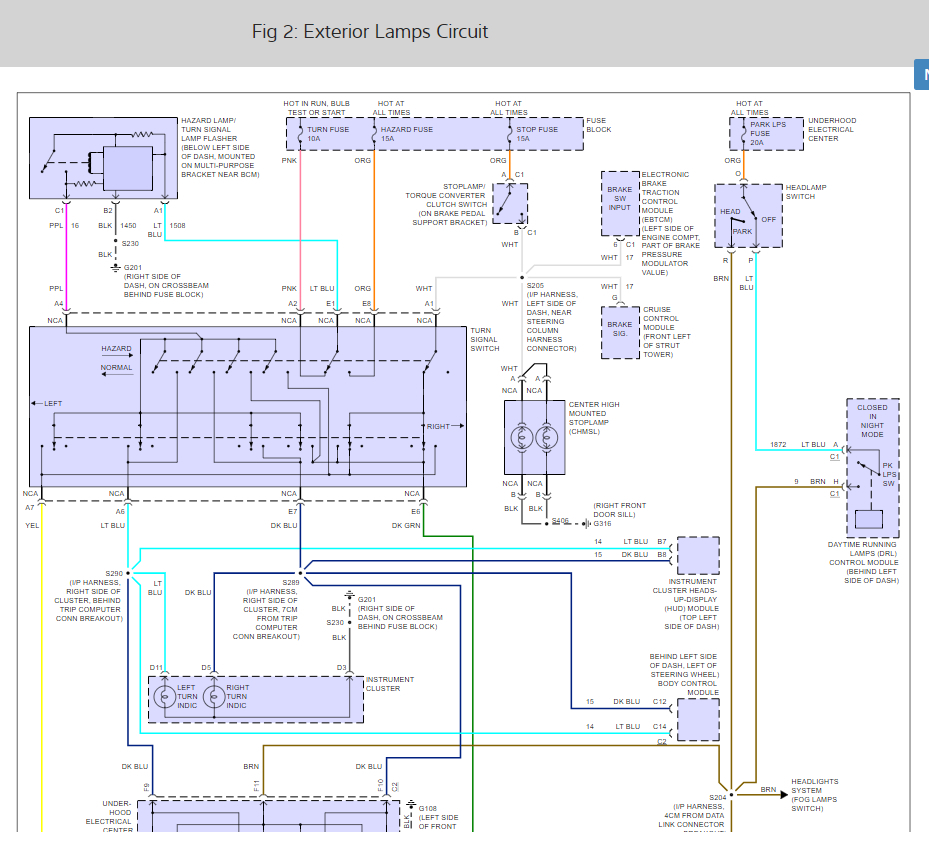
Task: Click the STOPLAMP/TORQUE CONVERTER CLUTCH SWITCH label
Action: pos(446,204)
